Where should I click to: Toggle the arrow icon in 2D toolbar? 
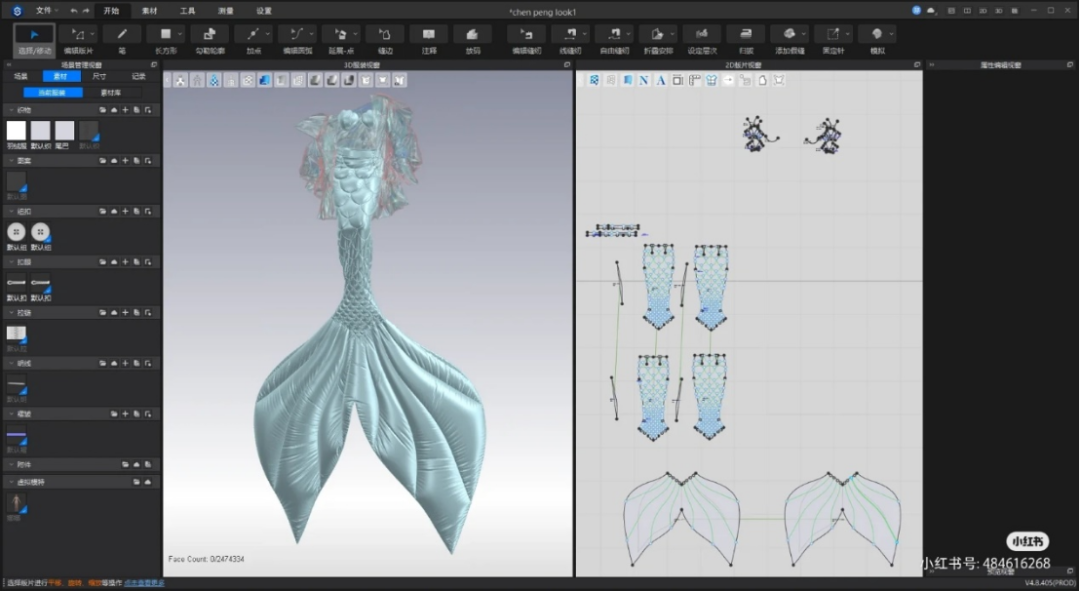(728, 80)
